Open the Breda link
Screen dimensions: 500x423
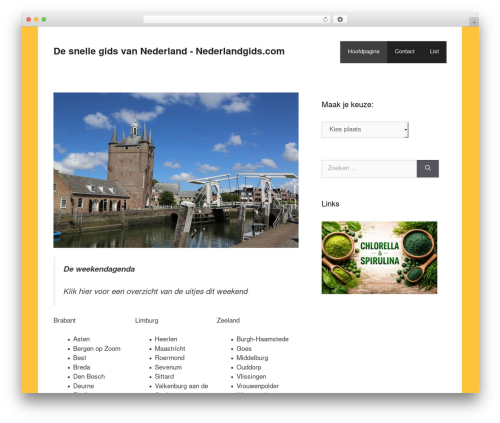pos(82,367)
